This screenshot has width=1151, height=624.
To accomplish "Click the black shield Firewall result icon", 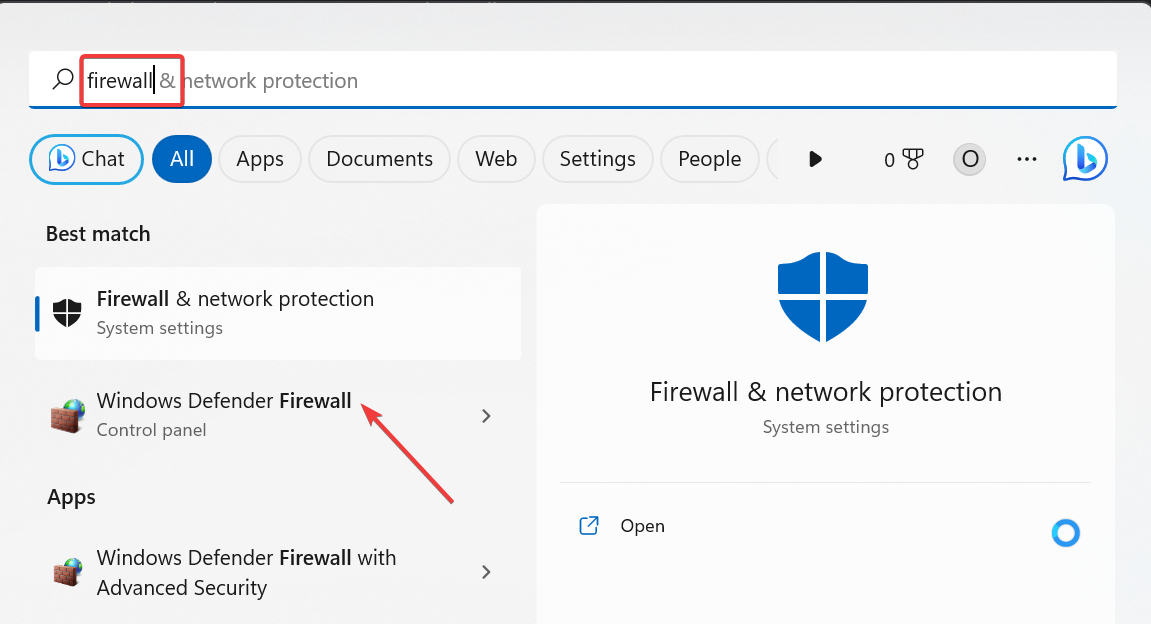I will click(x=67, y=313).
